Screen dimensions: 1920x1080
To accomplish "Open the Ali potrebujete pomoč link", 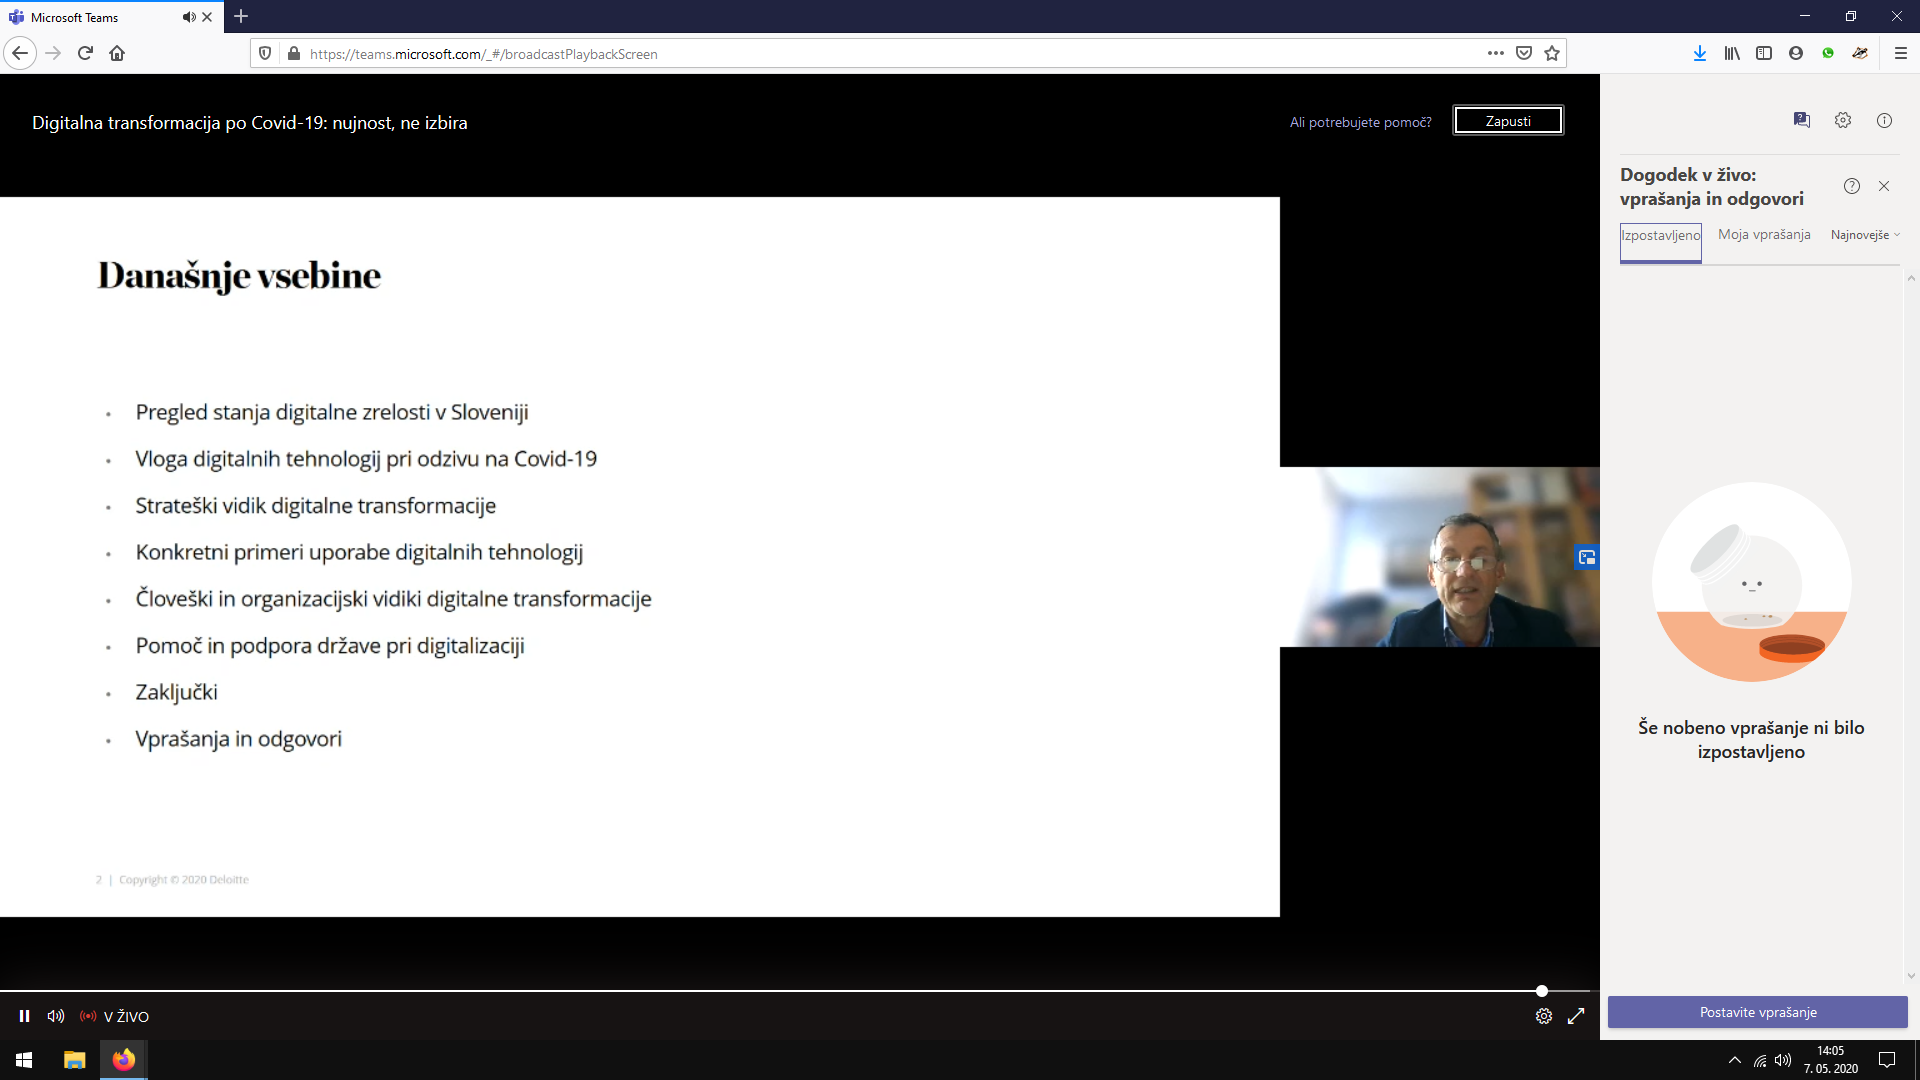I will point(1360,122).
